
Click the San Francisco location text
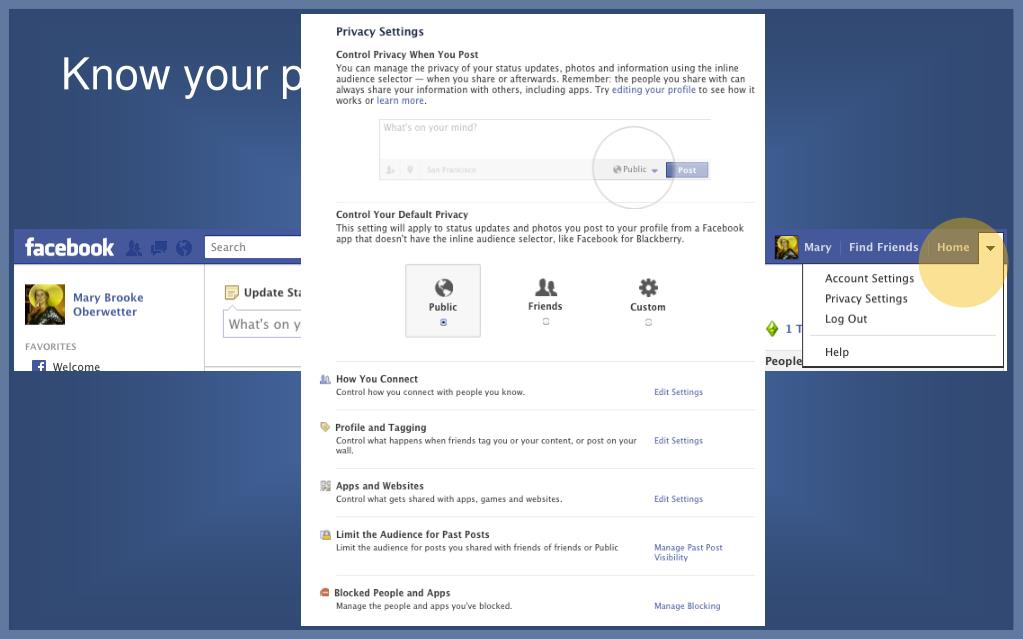click(x=451, y=170)
